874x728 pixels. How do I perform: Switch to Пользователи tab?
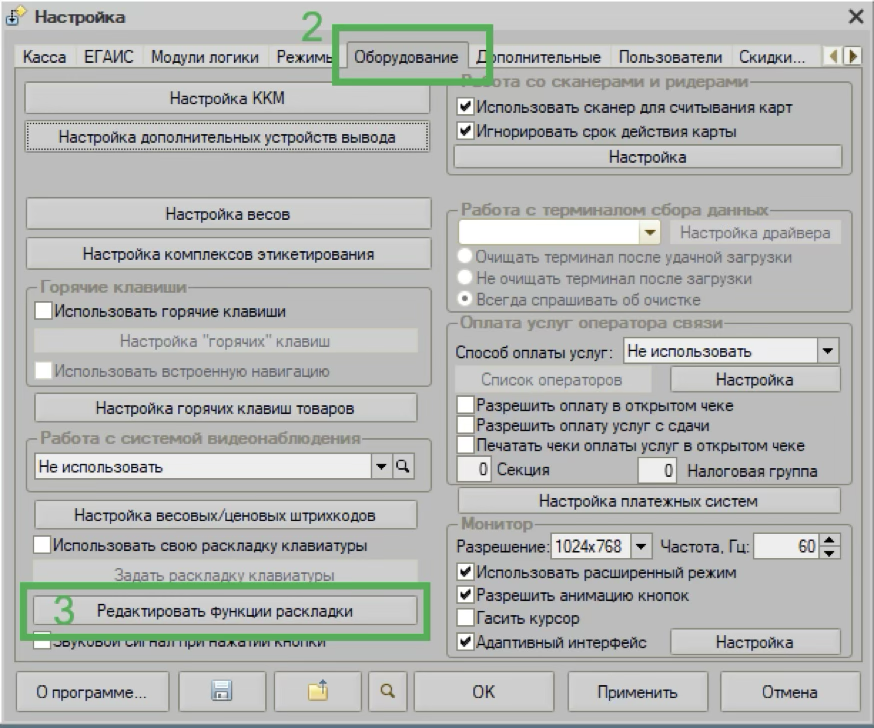670,57
